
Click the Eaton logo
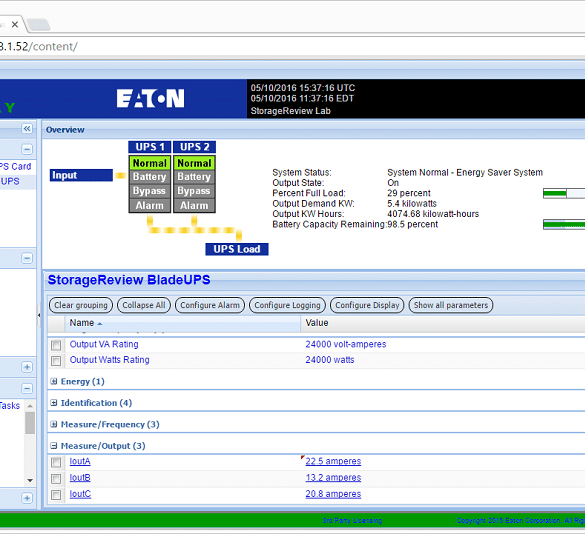(150, 98)
